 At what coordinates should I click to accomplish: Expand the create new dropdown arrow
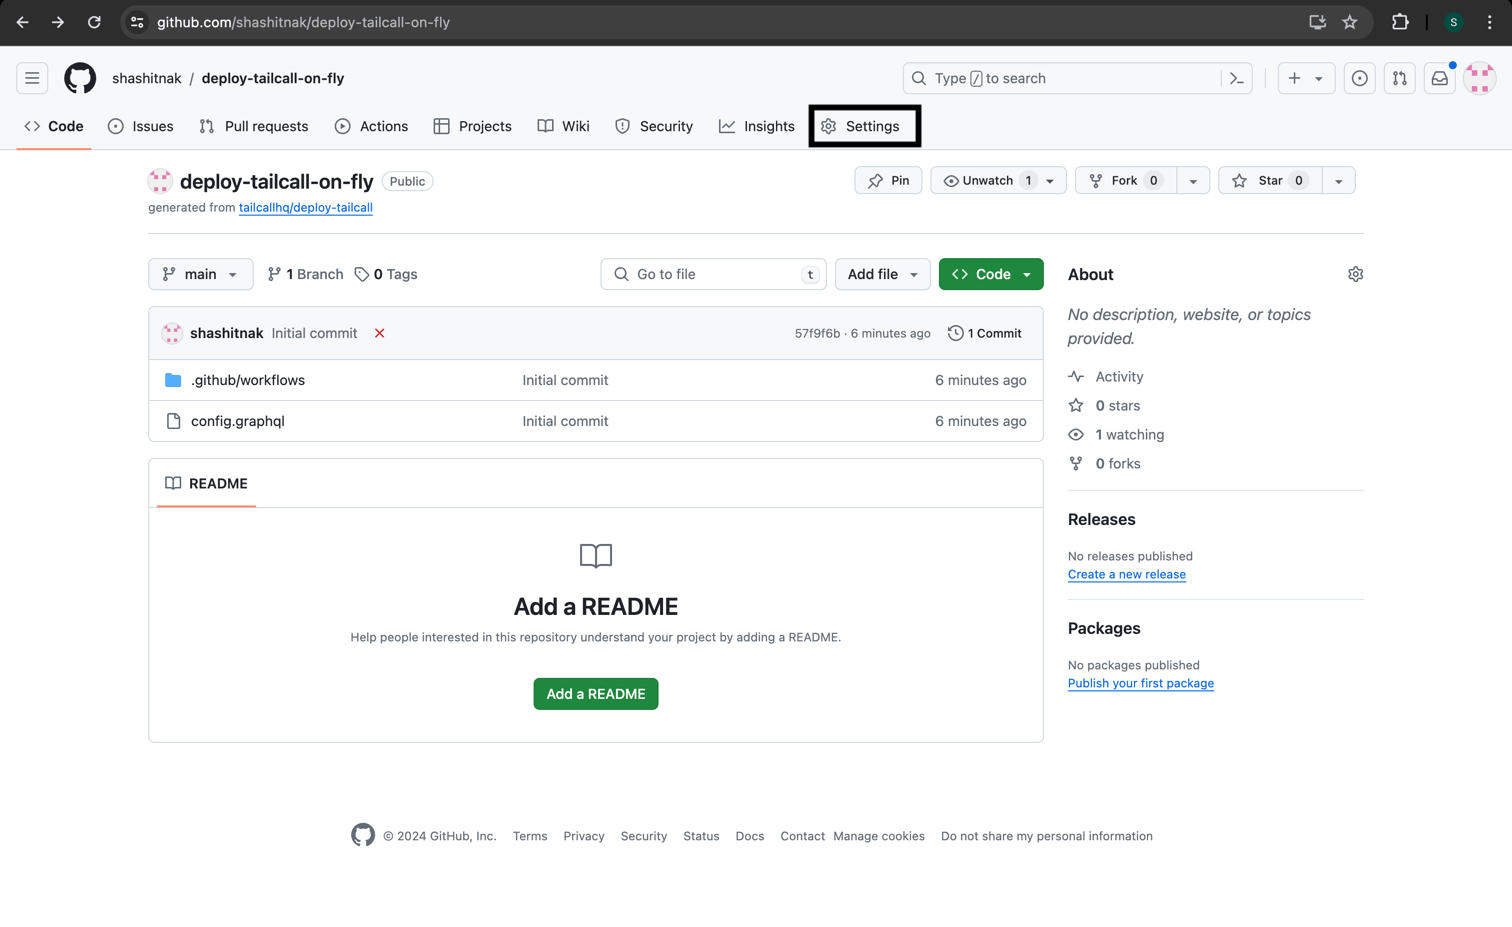(x=1319, y=78)
